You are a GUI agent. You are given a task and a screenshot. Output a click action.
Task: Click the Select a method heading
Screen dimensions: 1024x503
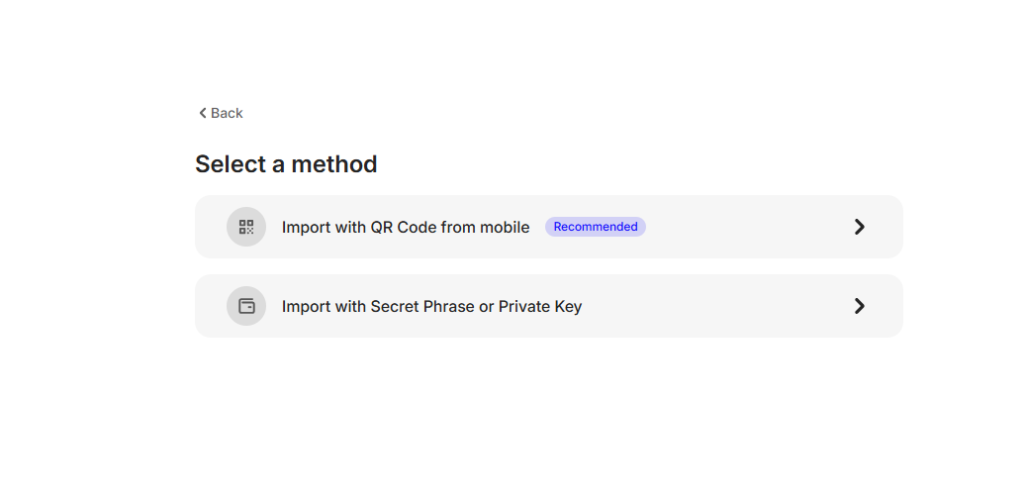click(286, 164)
